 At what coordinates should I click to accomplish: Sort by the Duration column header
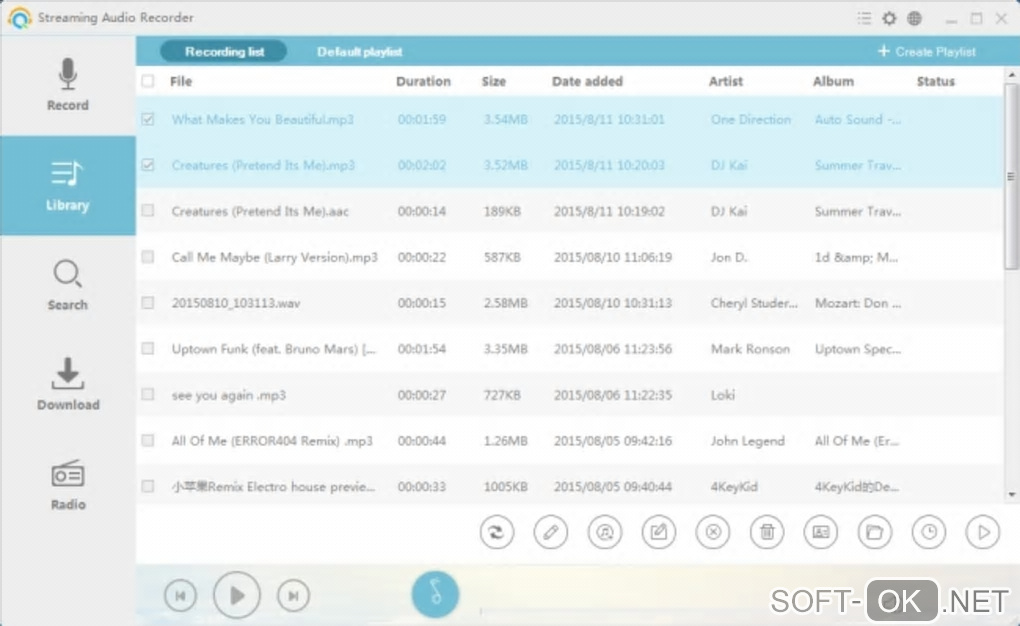423,81
